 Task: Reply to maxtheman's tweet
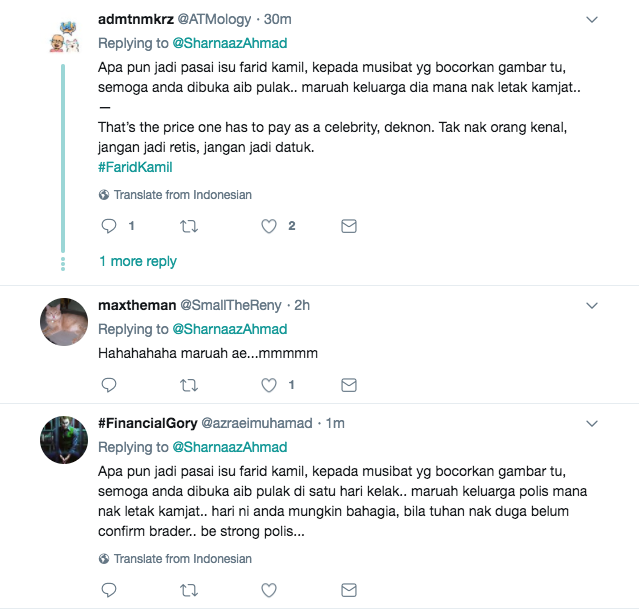click(x=110, y=385)
